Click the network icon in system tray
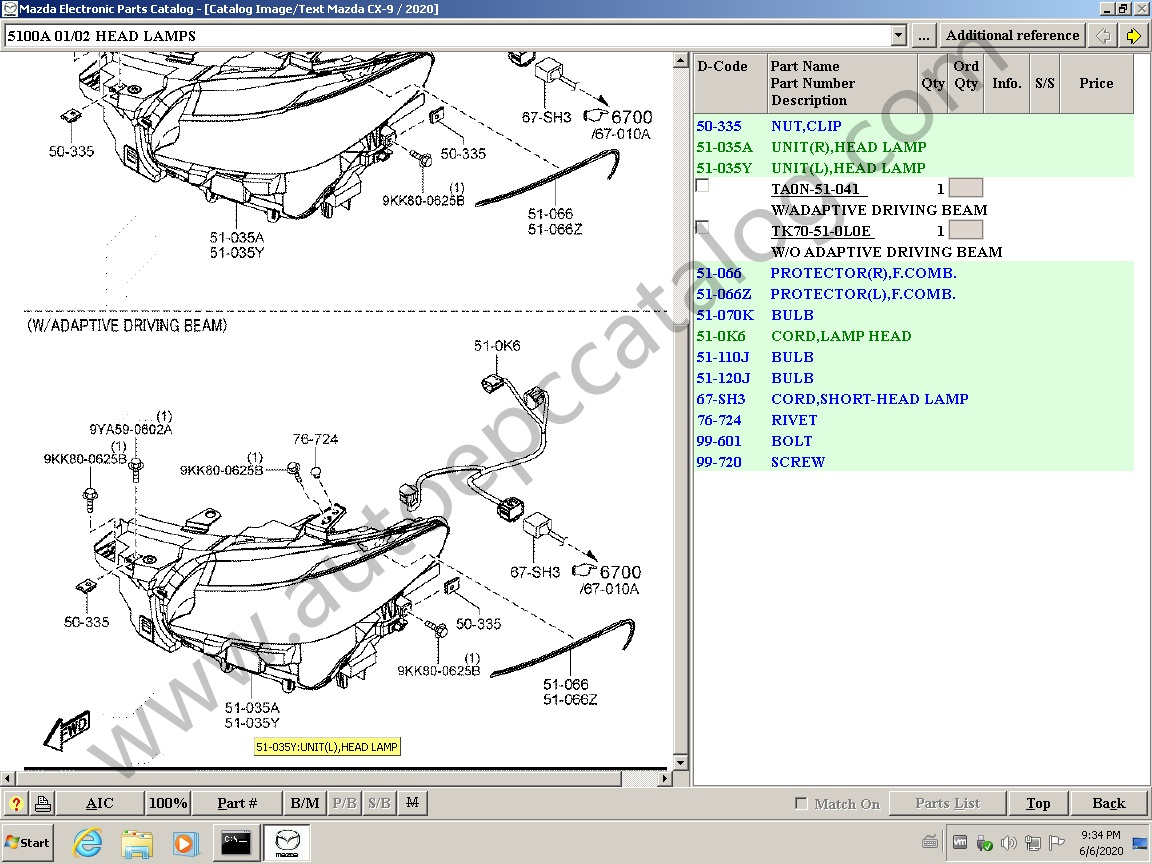 [1033, 843]
